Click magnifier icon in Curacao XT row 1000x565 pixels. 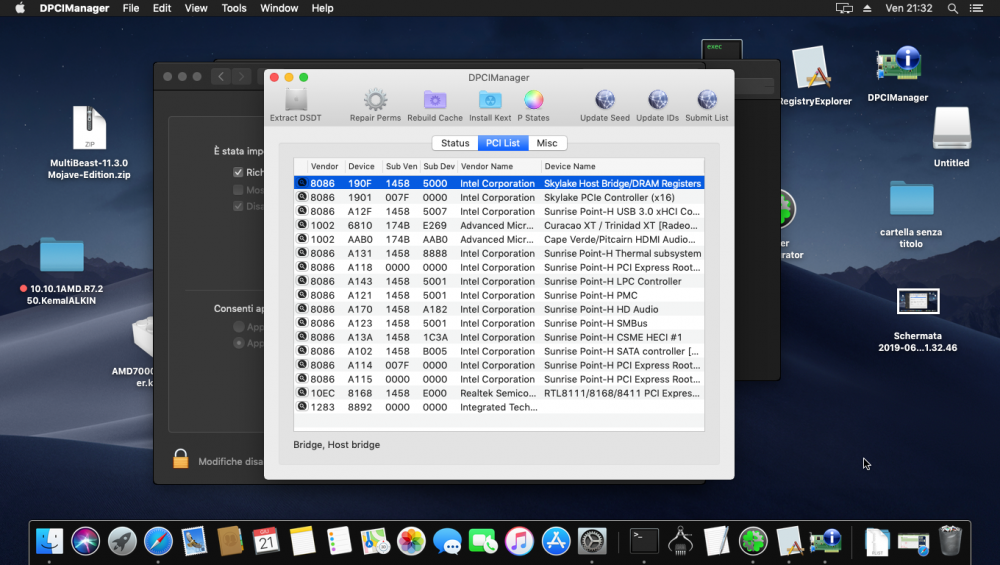coord(302,225)
